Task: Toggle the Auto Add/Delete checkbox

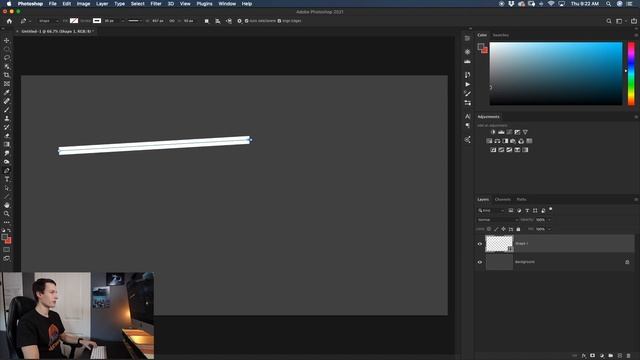Action: point(247,21)
